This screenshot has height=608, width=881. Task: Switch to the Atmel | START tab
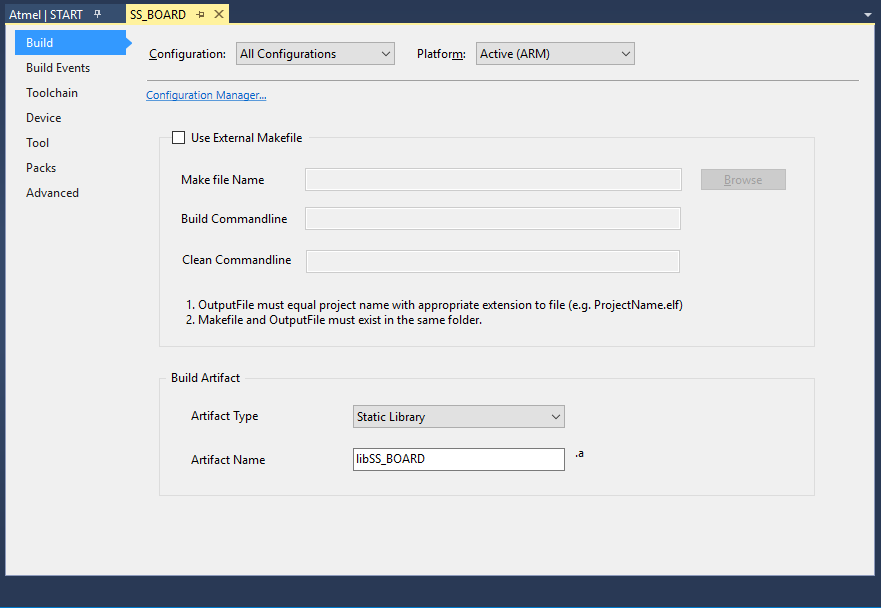coord(46,15)
